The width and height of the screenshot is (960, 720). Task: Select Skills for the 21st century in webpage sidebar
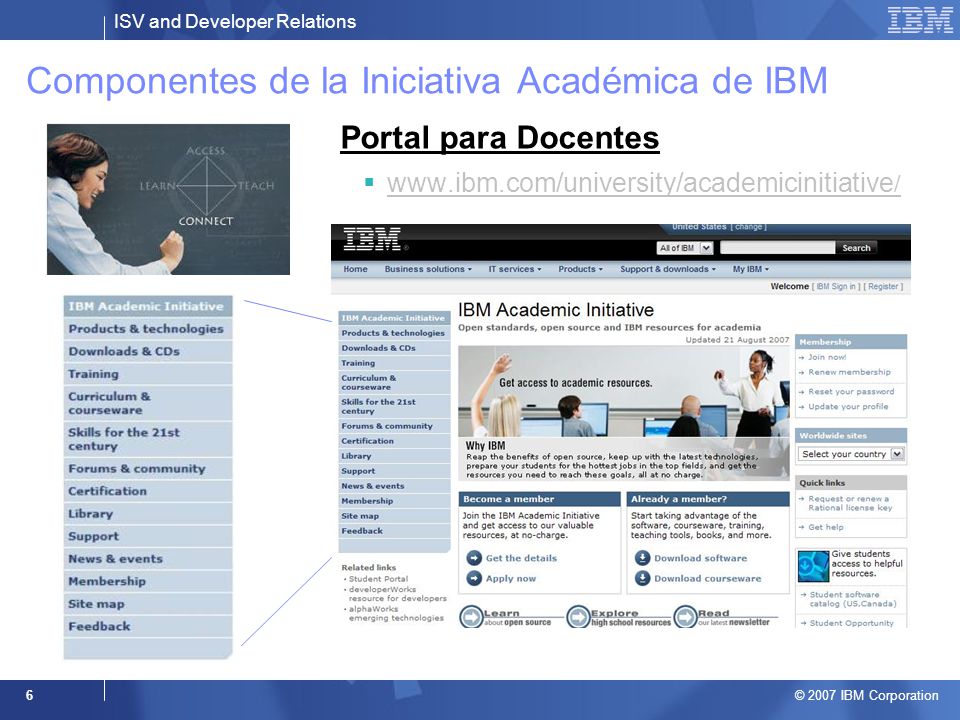coord(393,407)
